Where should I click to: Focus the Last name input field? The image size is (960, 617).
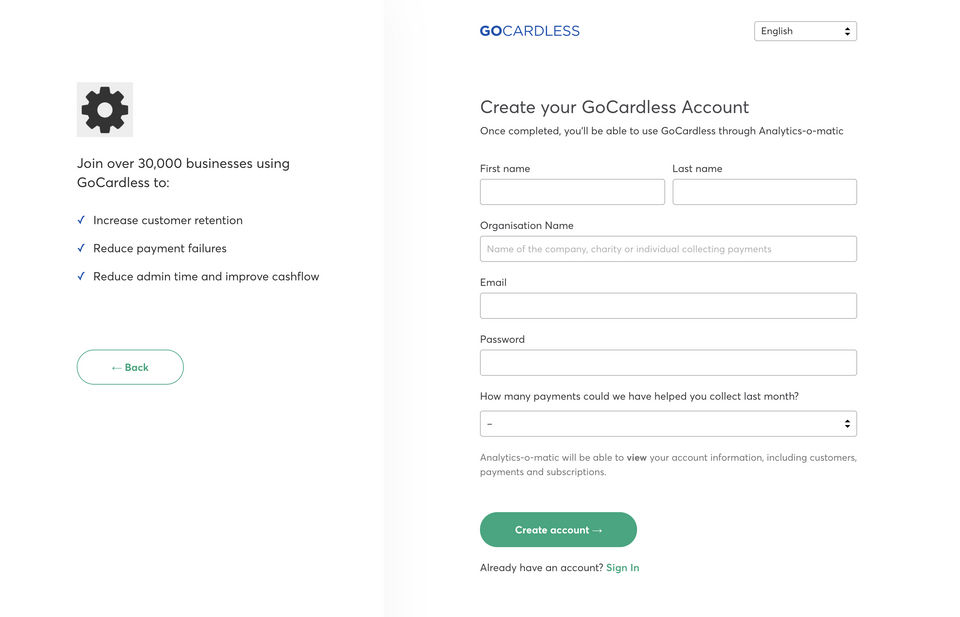tap(764, 192)
